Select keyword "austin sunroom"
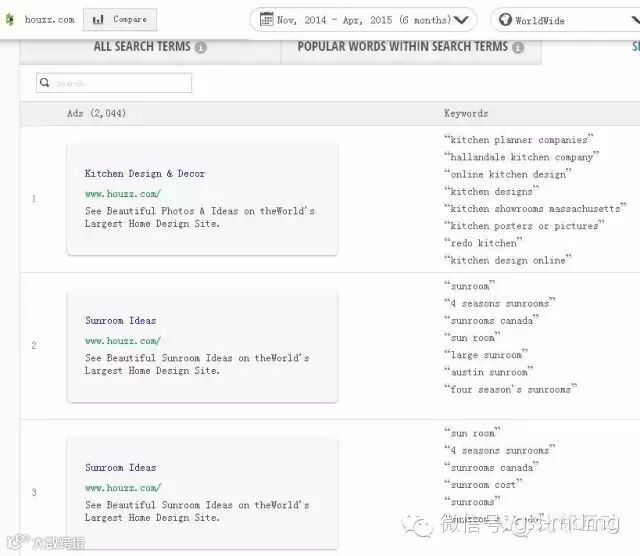 click(489, 372)
